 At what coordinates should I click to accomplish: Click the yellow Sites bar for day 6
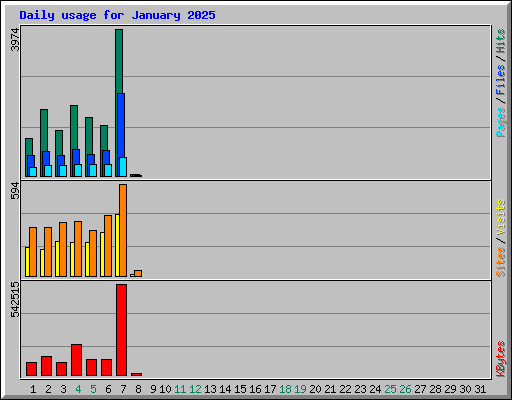click(102, 254)
